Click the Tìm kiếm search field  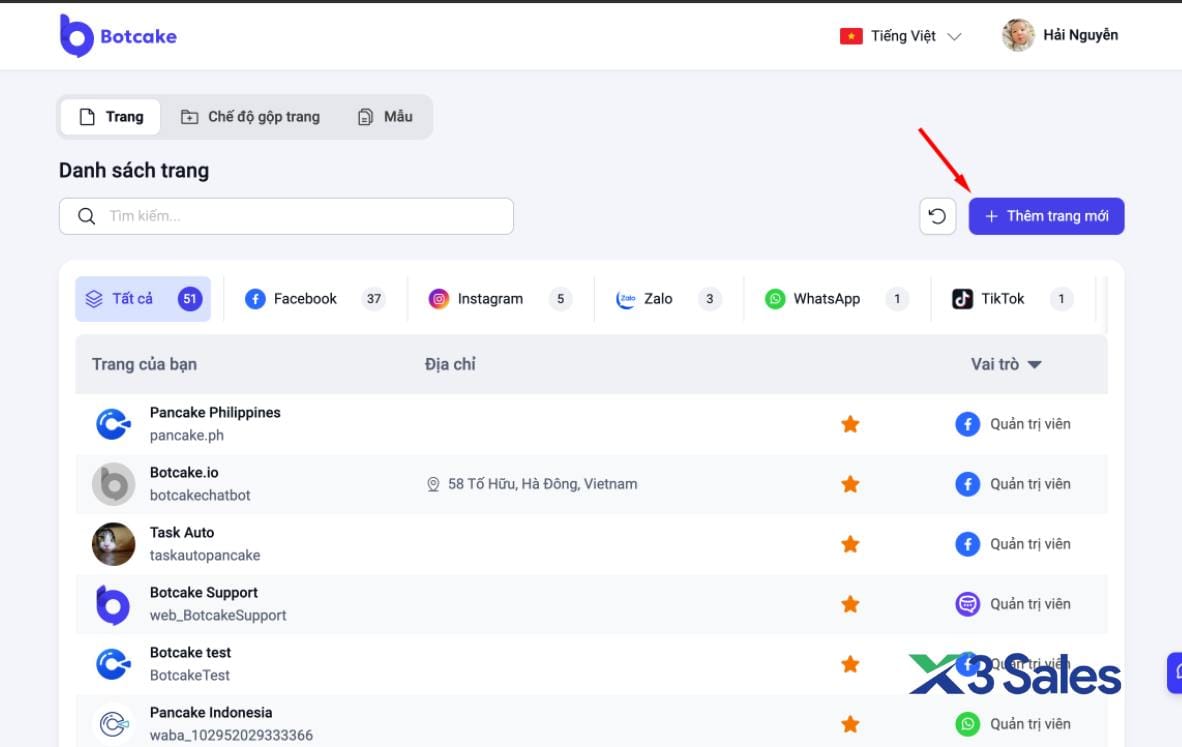(x=286, y=216)
